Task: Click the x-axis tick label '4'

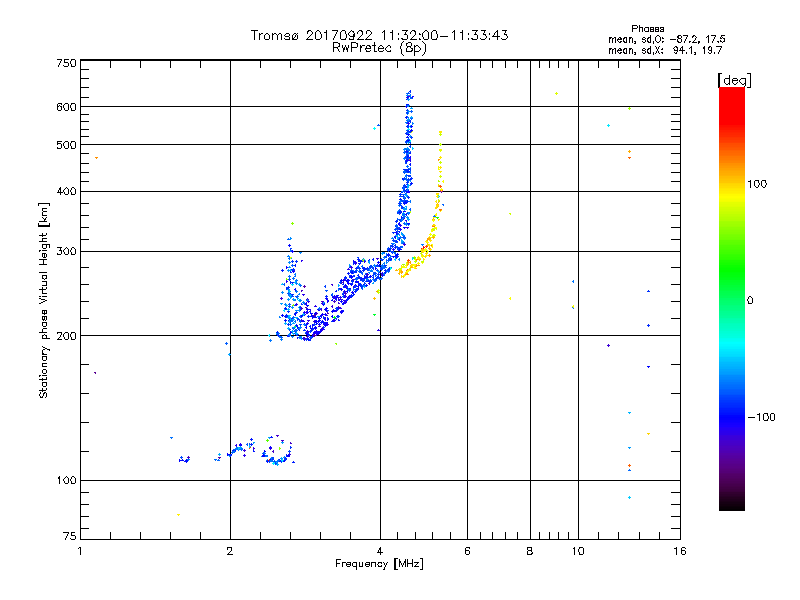Action: click(380, 551)
